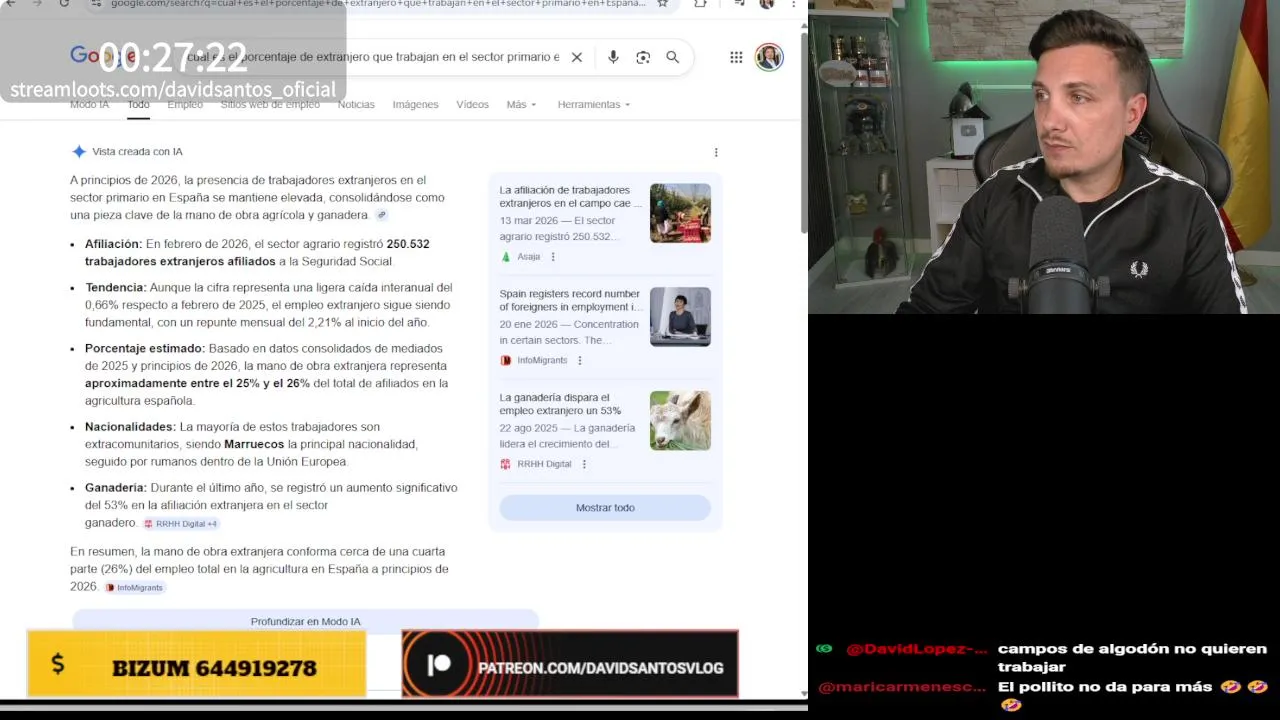Click 'aproximadamente entre el 25% y el 26%'
The height and width of the screenshot is (720, 1280).
197,383
